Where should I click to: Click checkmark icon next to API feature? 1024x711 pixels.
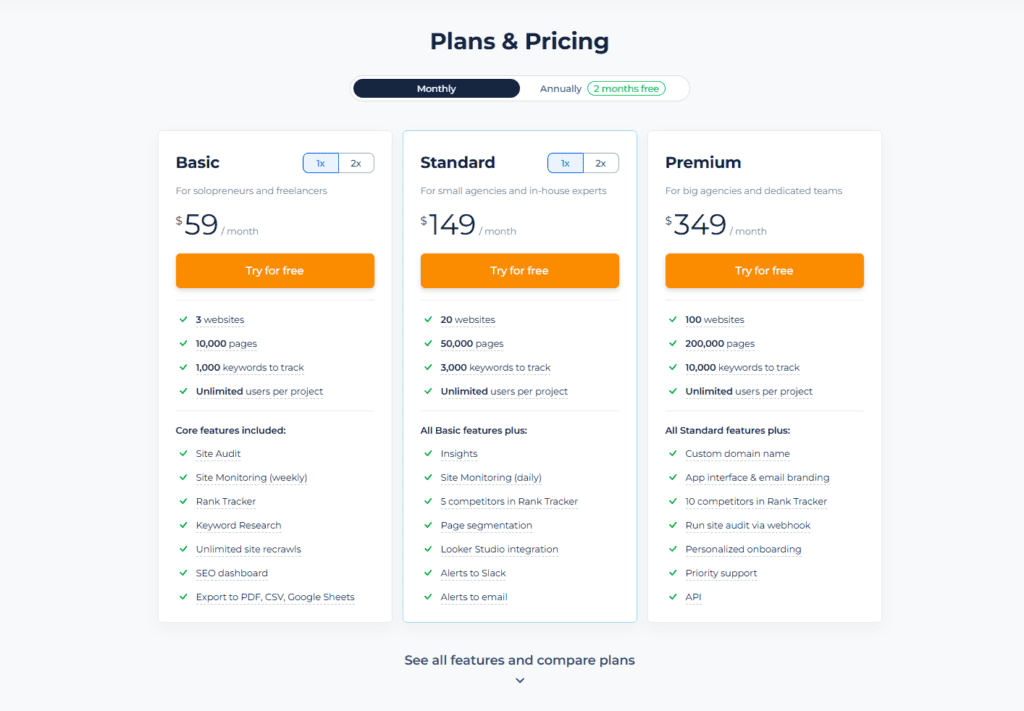(673, 597)
